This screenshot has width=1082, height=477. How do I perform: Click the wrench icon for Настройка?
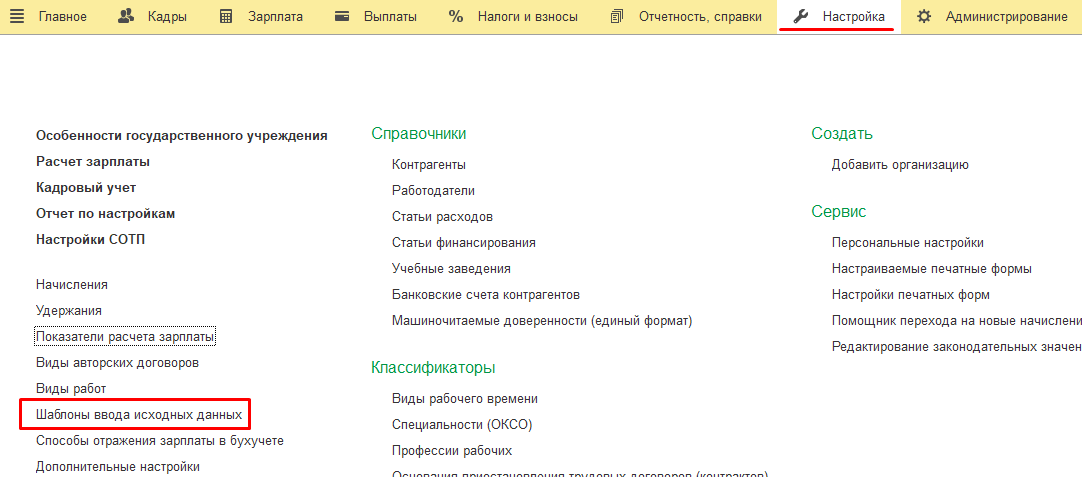[x=800, y=17]
